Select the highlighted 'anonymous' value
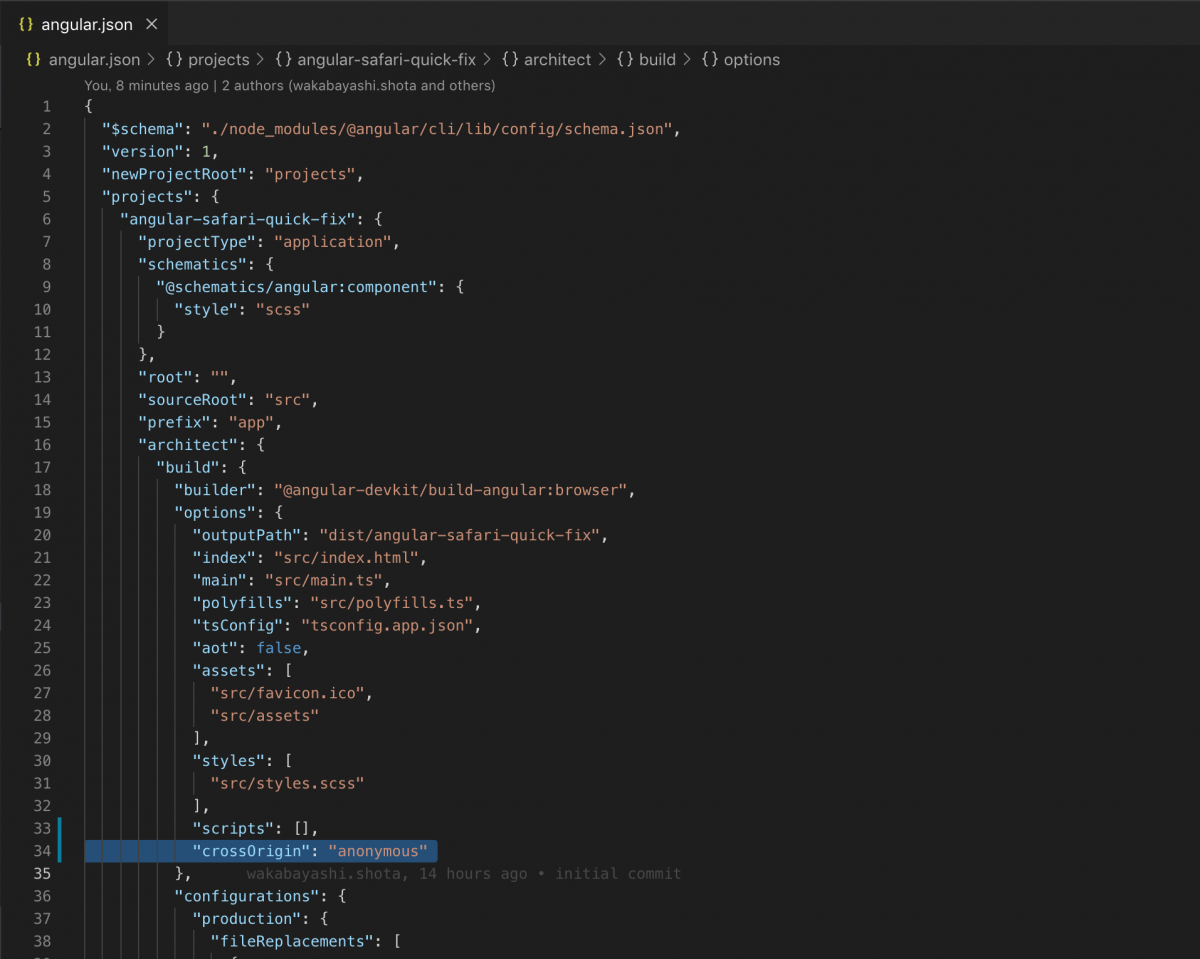1200x959 pixels. [379, 850]
